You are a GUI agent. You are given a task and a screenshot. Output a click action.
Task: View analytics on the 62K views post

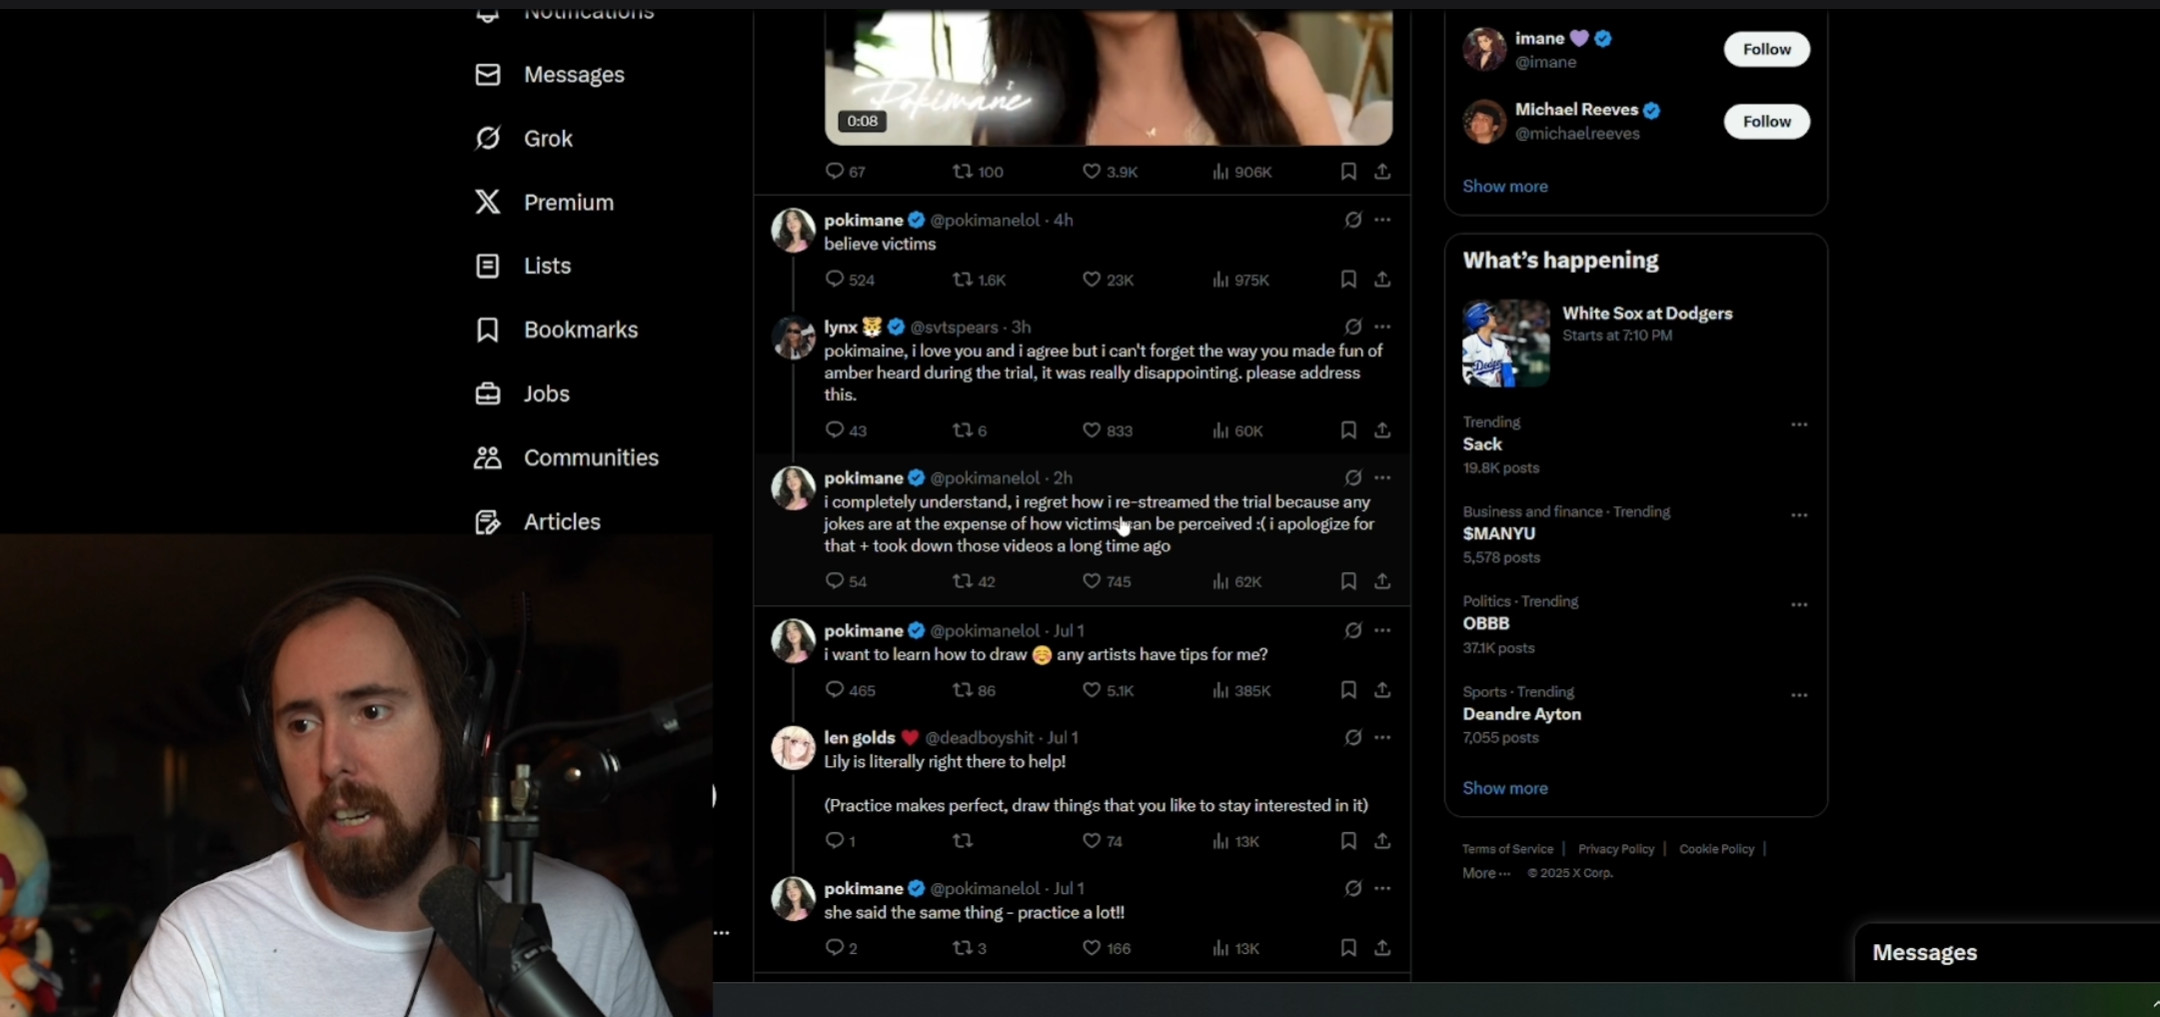coord(1237,582)
